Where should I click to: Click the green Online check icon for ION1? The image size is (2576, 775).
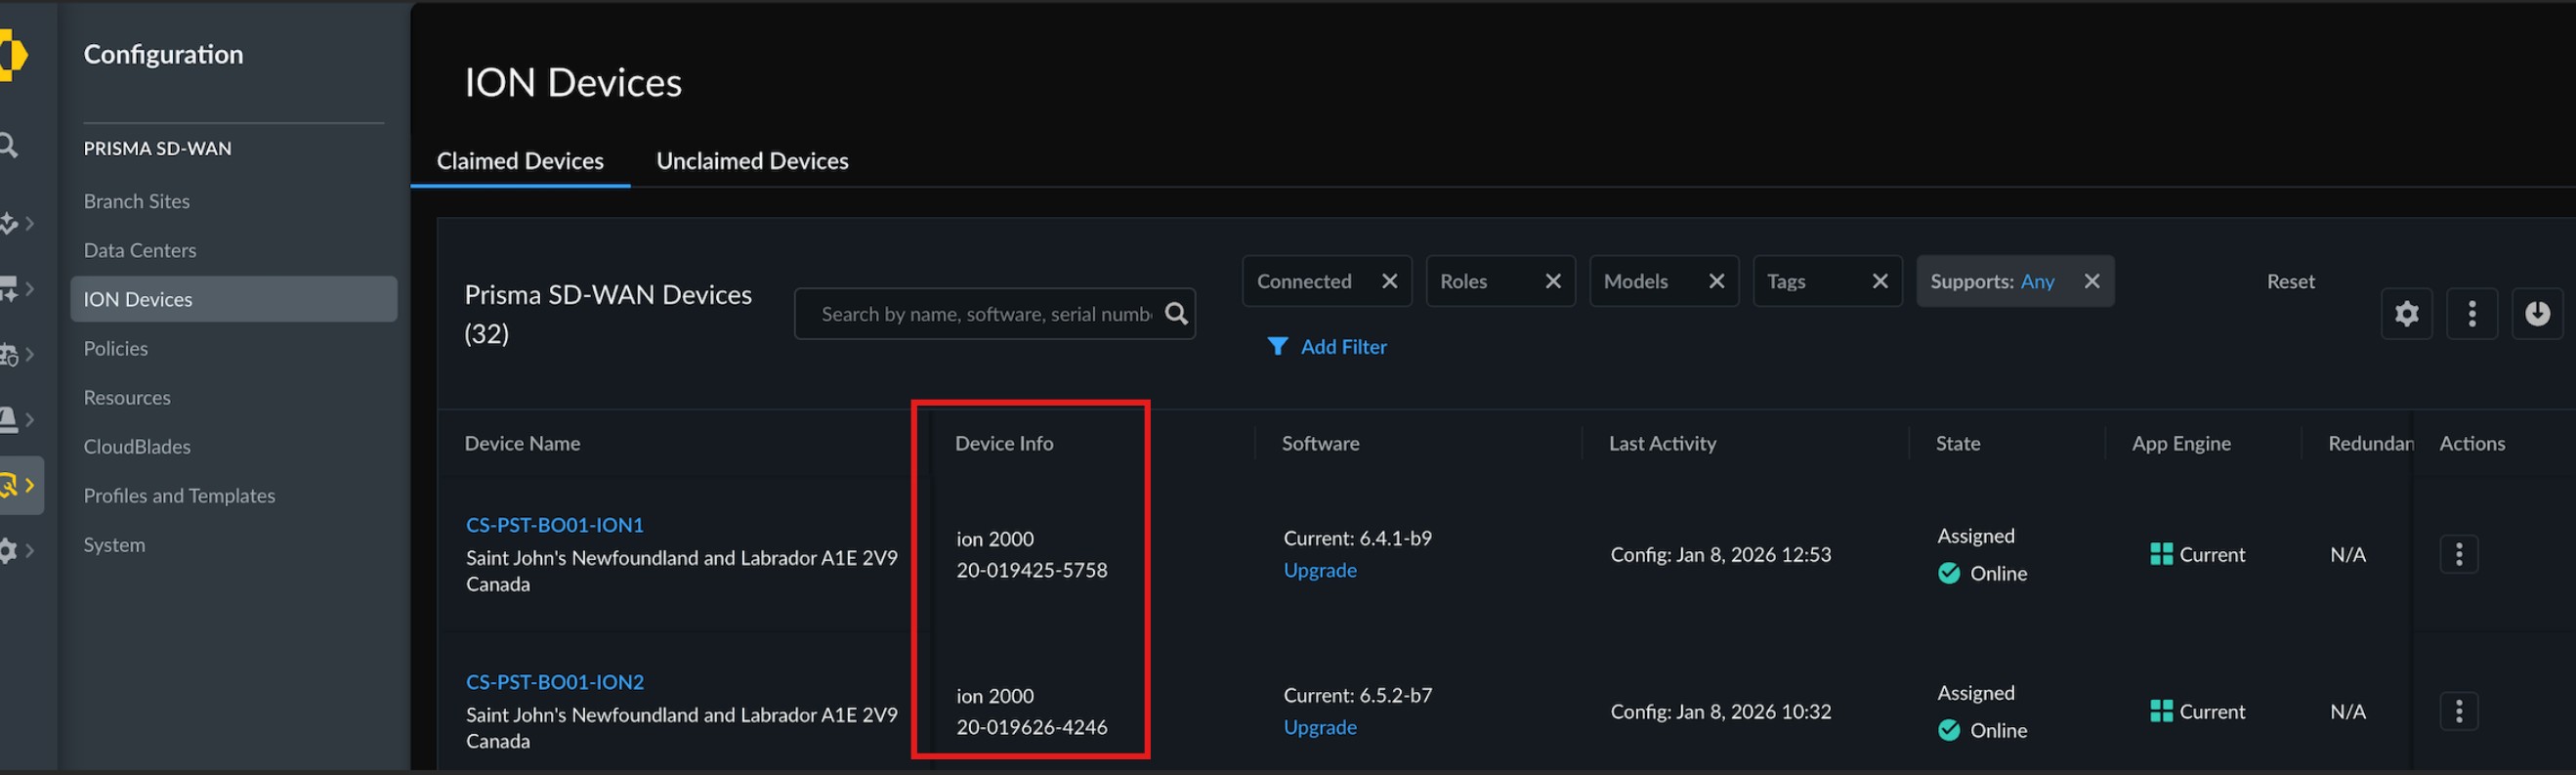[1948, 573]
